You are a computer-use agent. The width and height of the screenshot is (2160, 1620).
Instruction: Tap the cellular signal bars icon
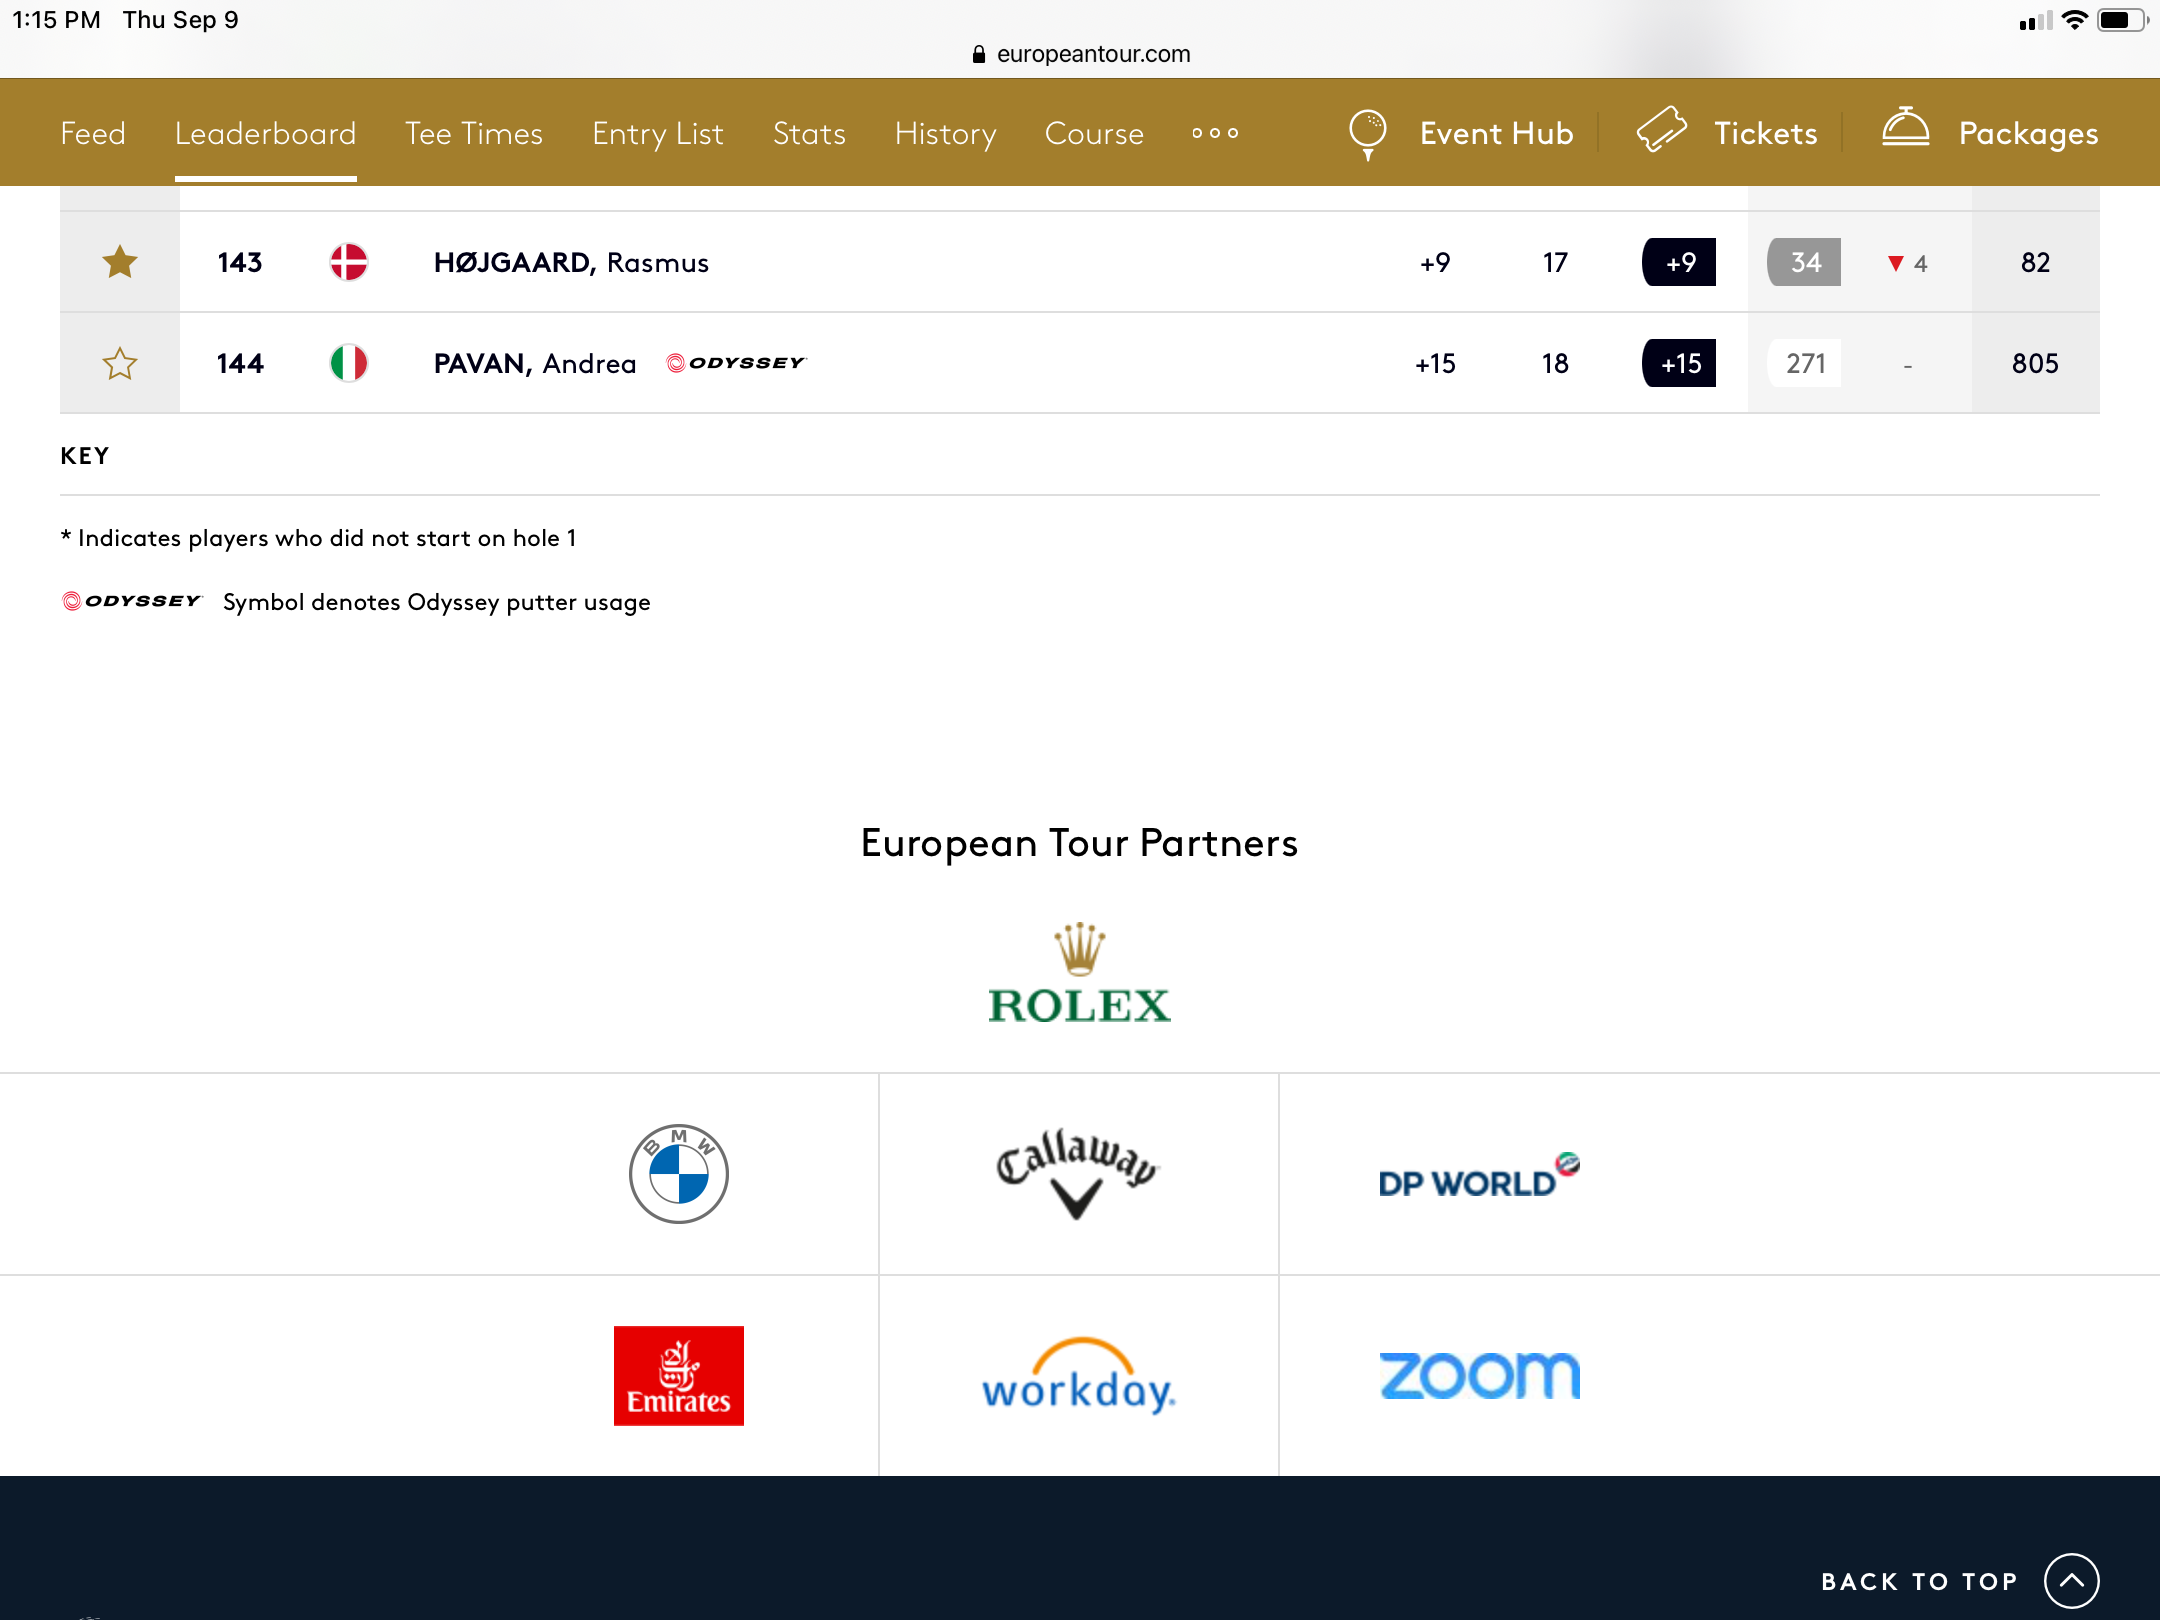(2035, 20)
